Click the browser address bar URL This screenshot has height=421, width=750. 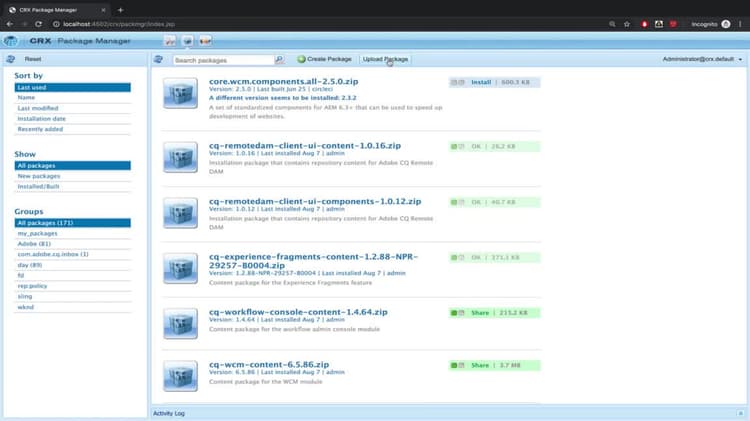(x=119, y=24)
